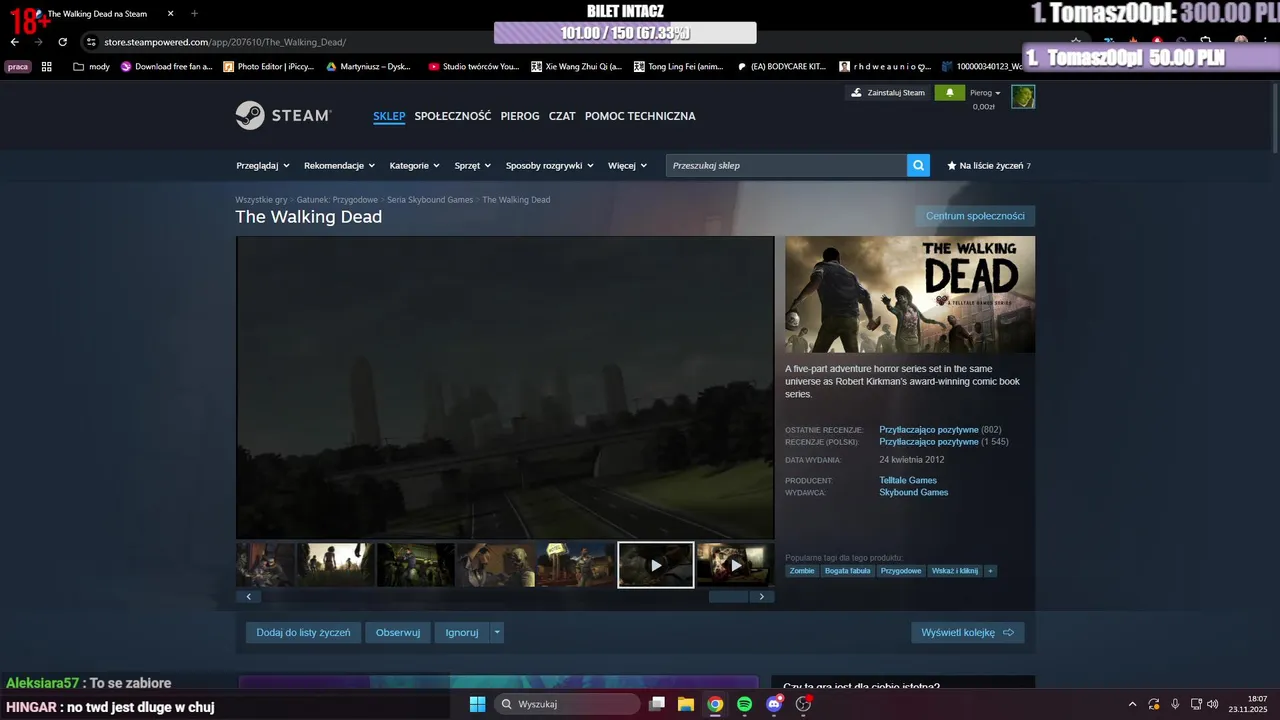Go back with the browser back arrow

pos(14,42)
